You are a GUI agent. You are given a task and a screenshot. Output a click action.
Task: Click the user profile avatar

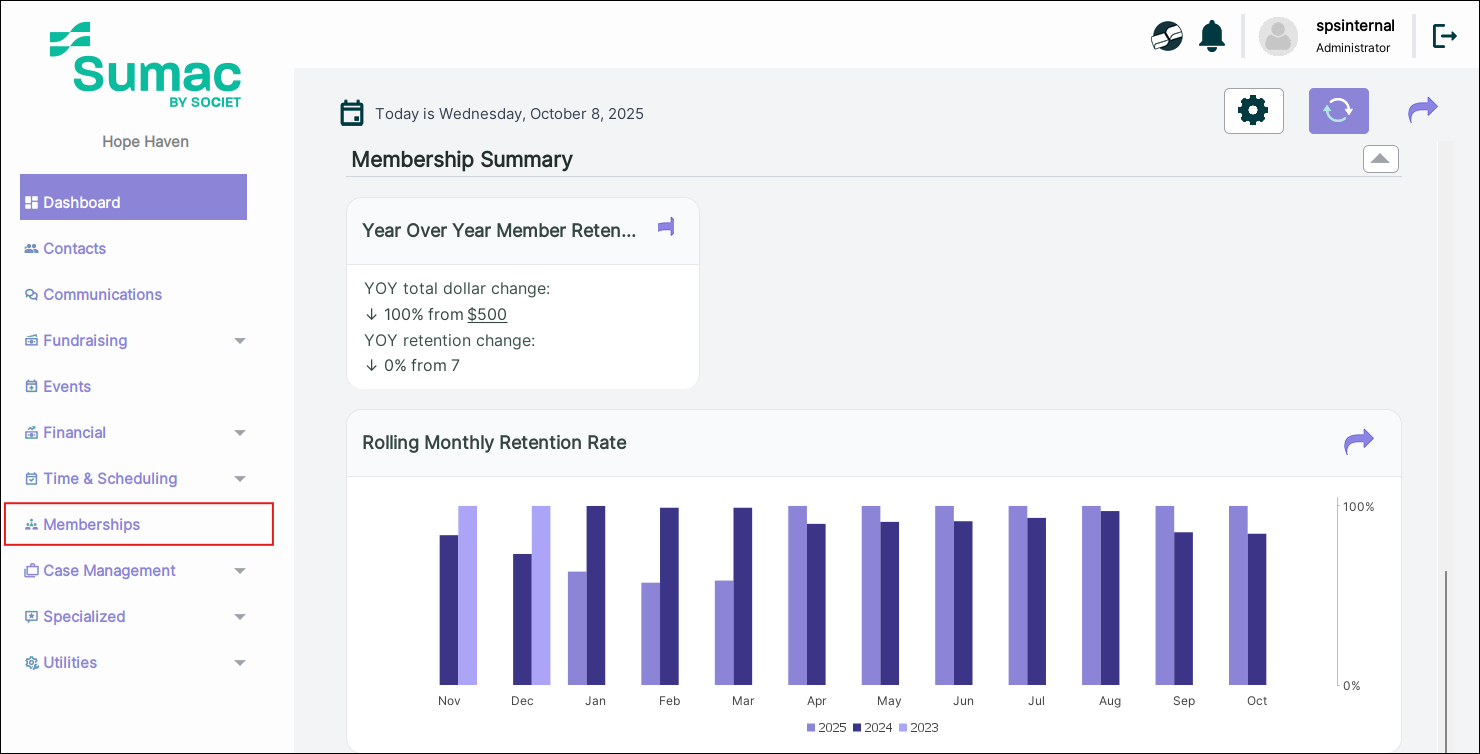click(1277, 37)
